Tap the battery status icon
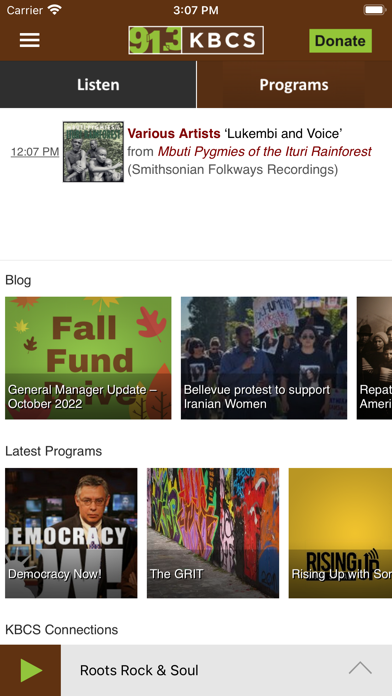The width and height of the screenshot is (392, 696). click(374, 10)
